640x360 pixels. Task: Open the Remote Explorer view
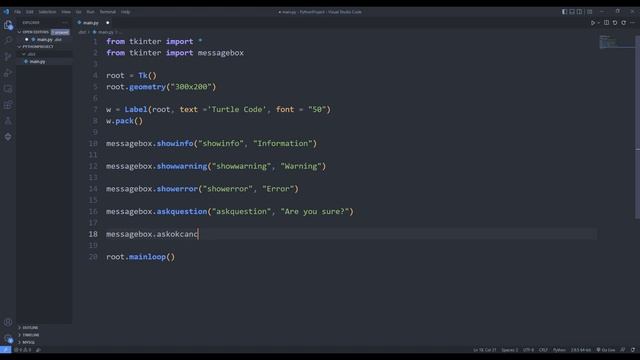[8, 89]
